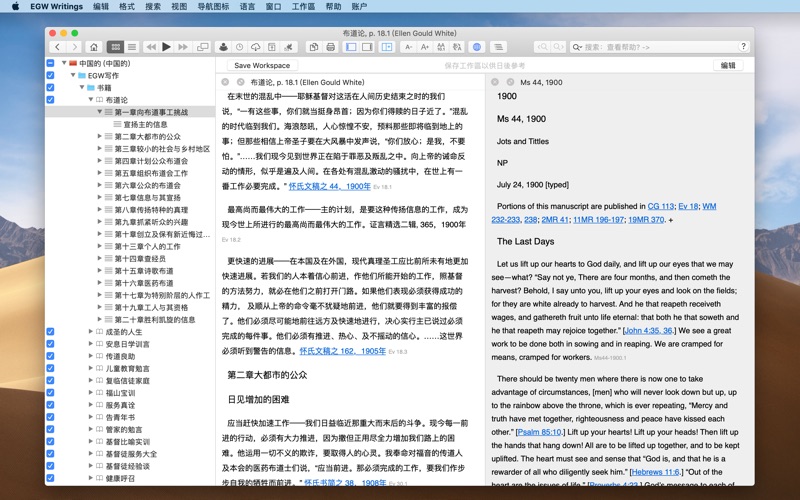This screenshot has height=500, width=800.
Task: Open the history clock icon
Action: coord(239,47)
